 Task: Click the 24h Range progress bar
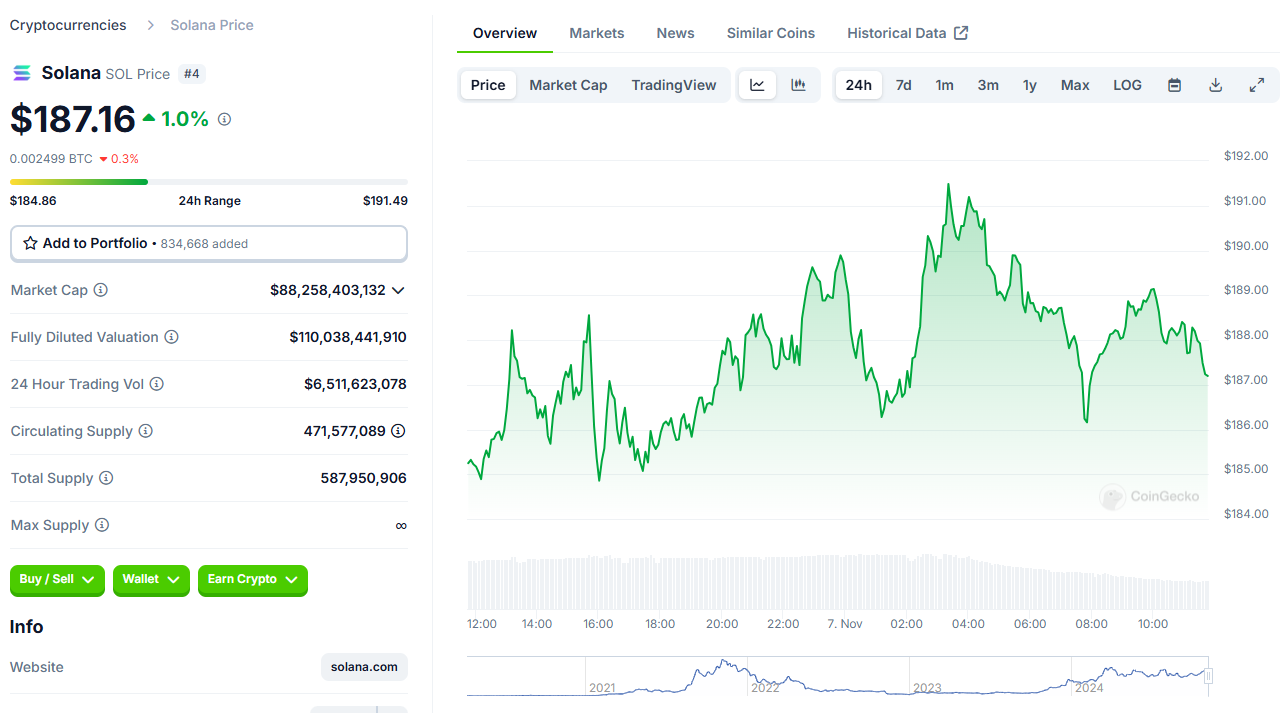(209, 182)
